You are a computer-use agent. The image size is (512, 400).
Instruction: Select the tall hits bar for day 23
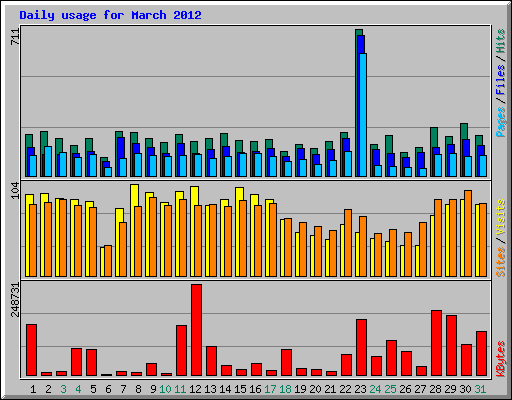359,103
